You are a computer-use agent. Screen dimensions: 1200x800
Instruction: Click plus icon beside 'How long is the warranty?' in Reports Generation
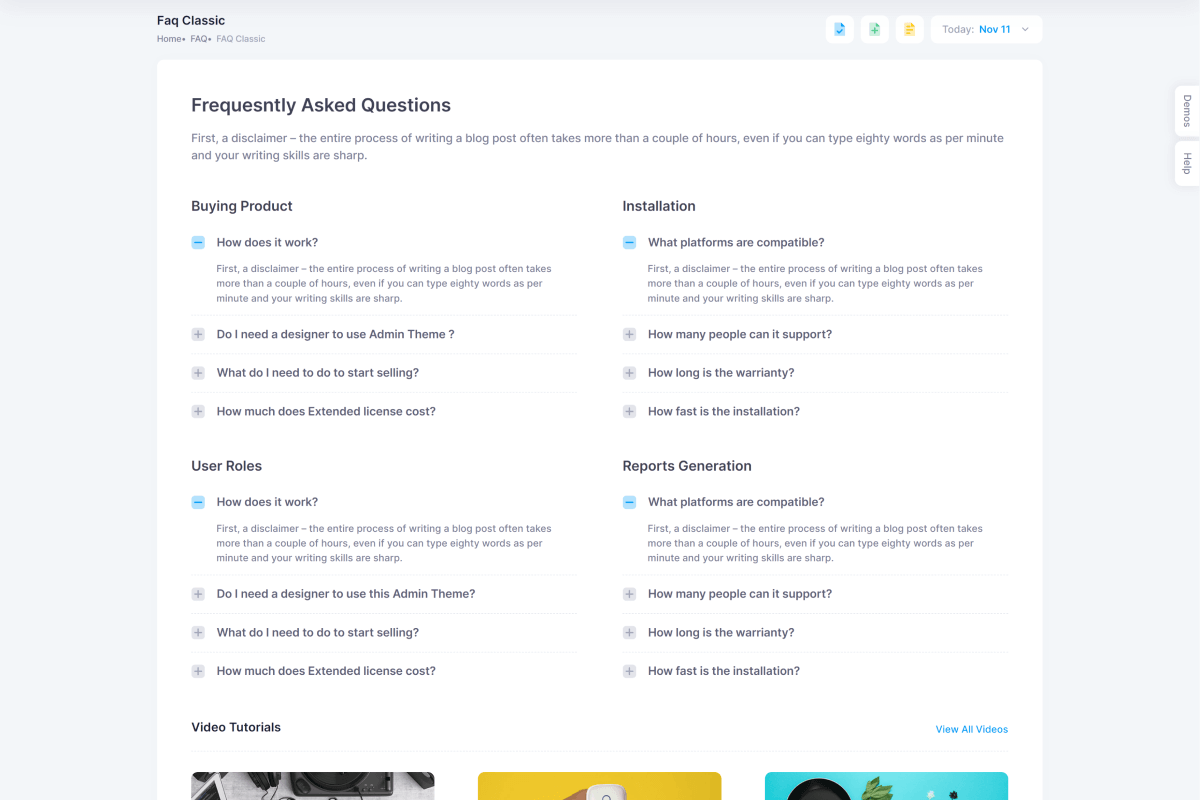[x=629, y=633]
